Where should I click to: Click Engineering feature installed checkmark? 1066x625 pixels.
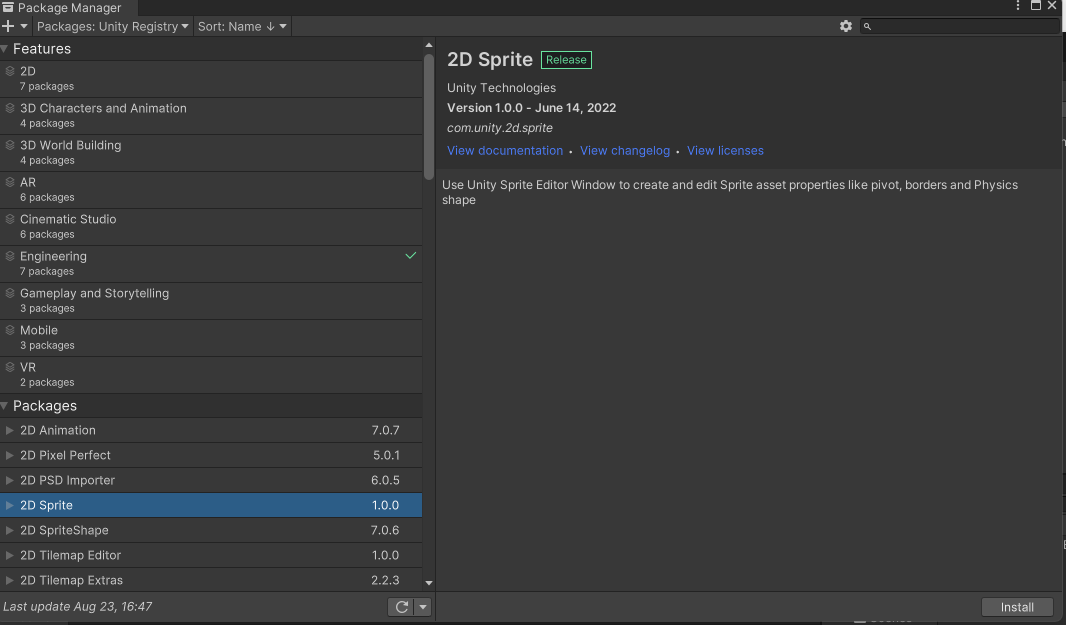point(411,256)
